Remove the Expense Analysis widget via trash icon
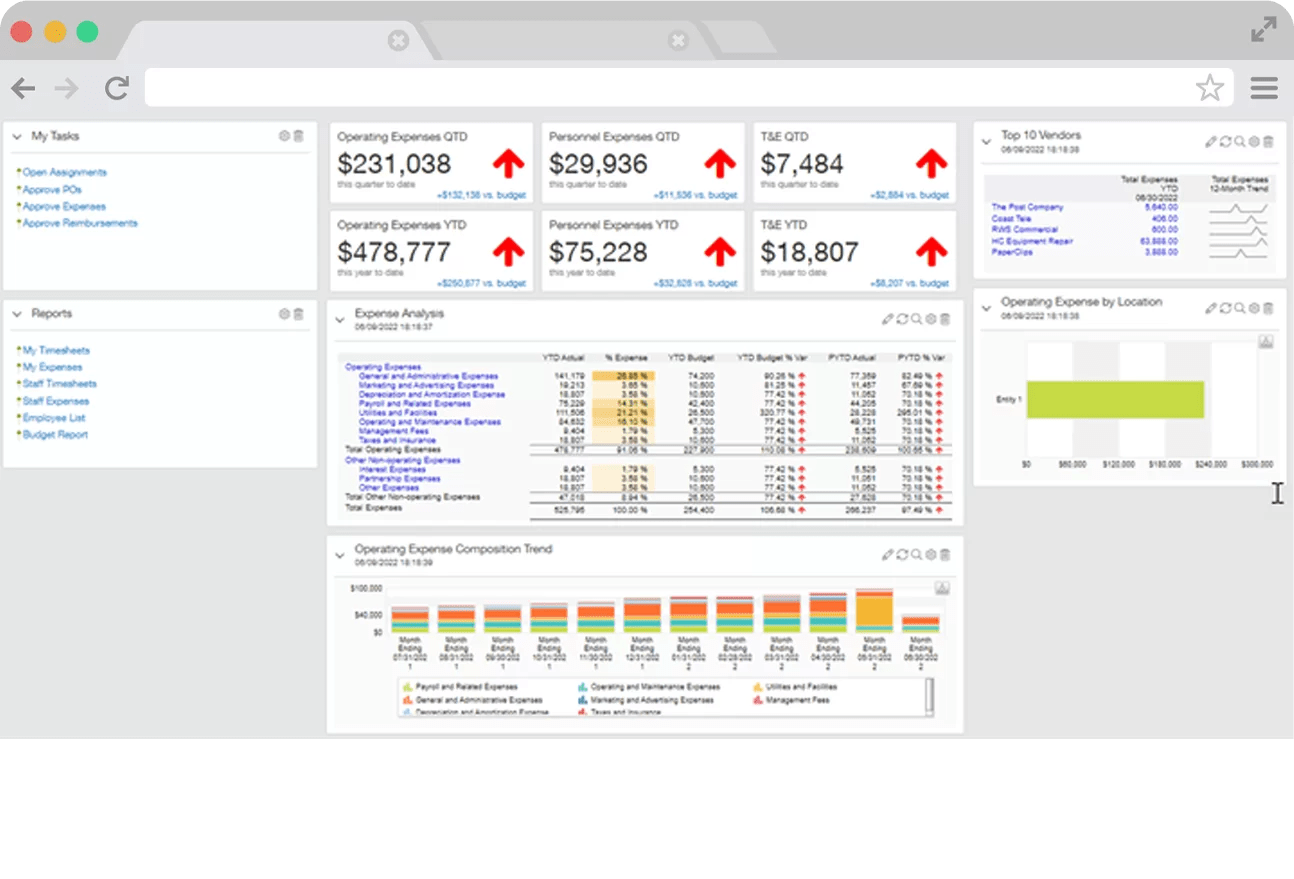 pyautogui.click(x=945, y=319)
